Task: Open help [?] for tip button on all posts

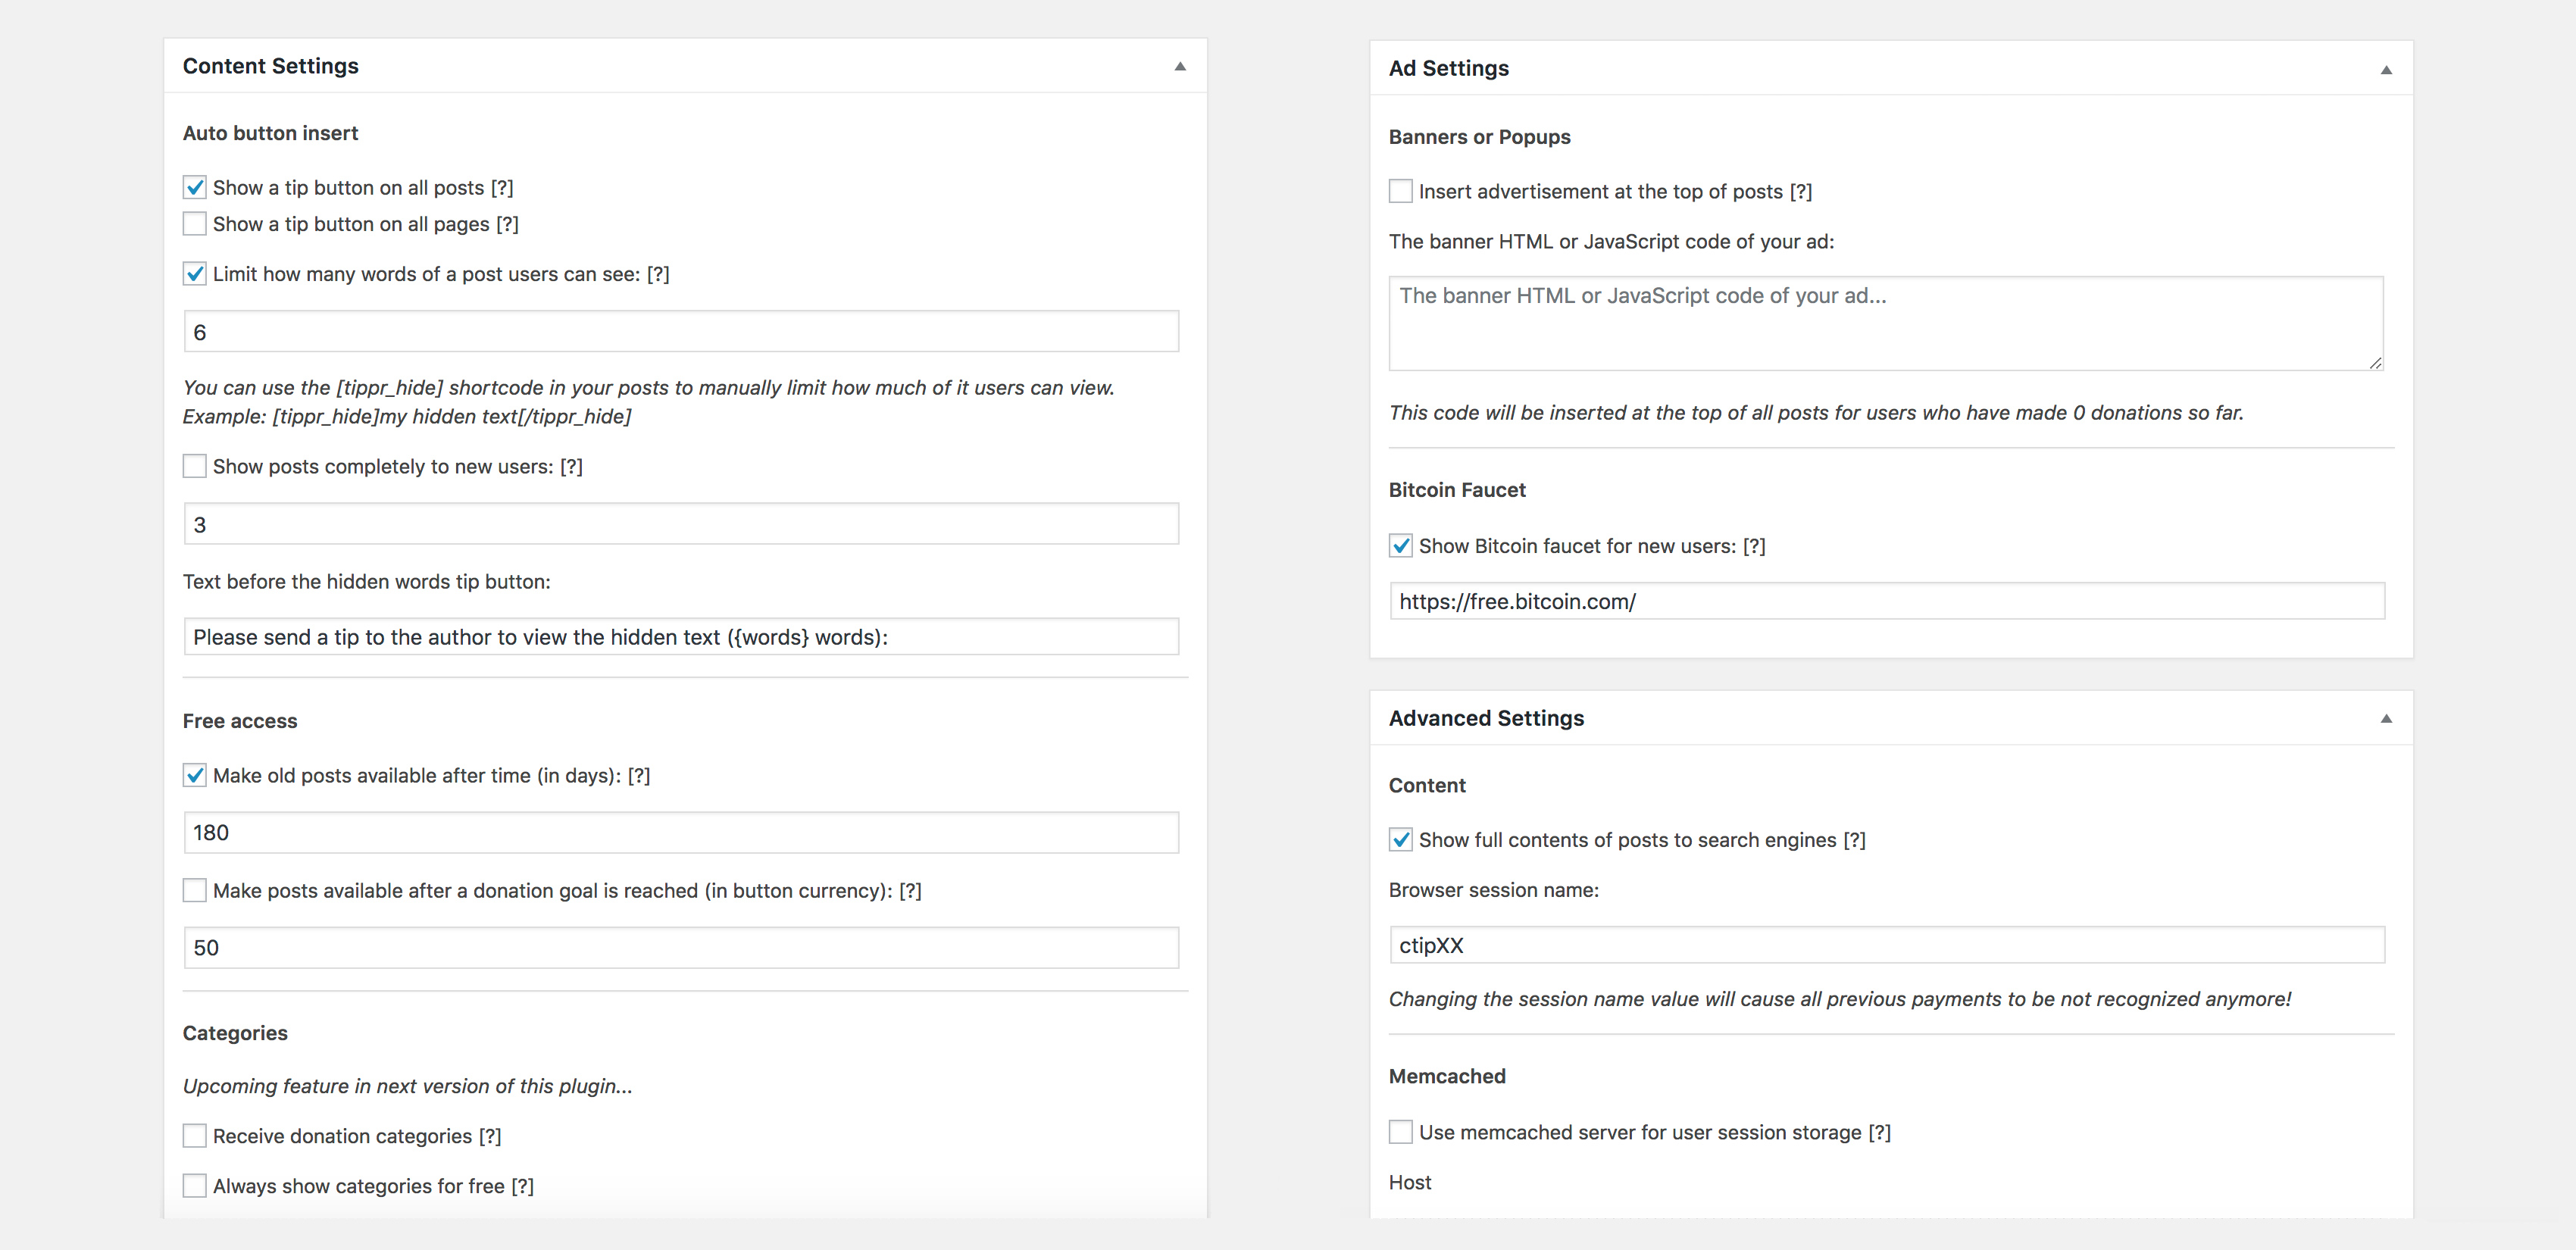Action: [x=502, y=188]
